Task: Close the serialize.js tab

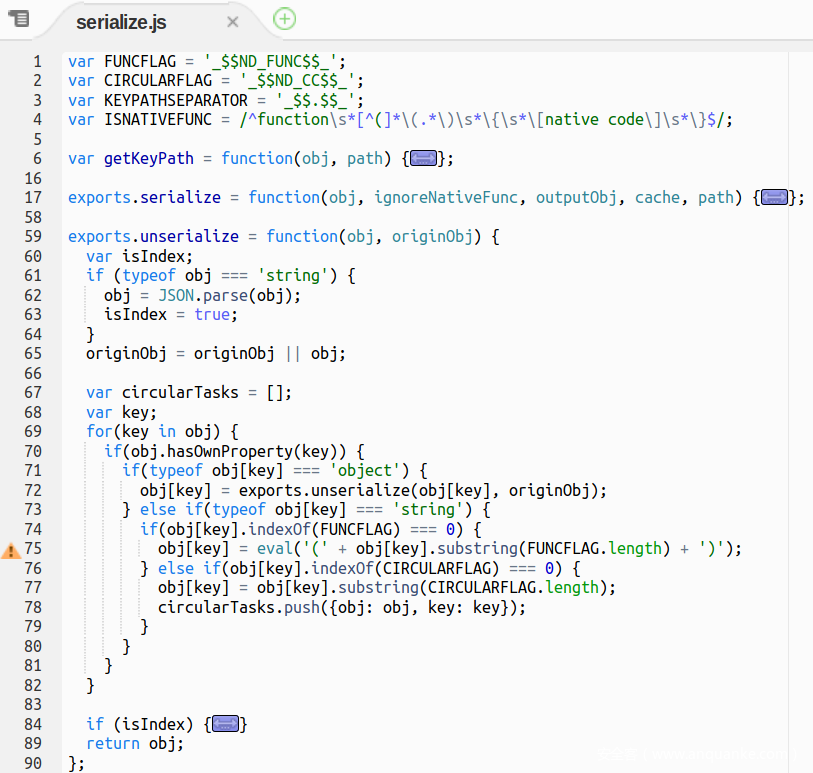Action: point(233,22)
